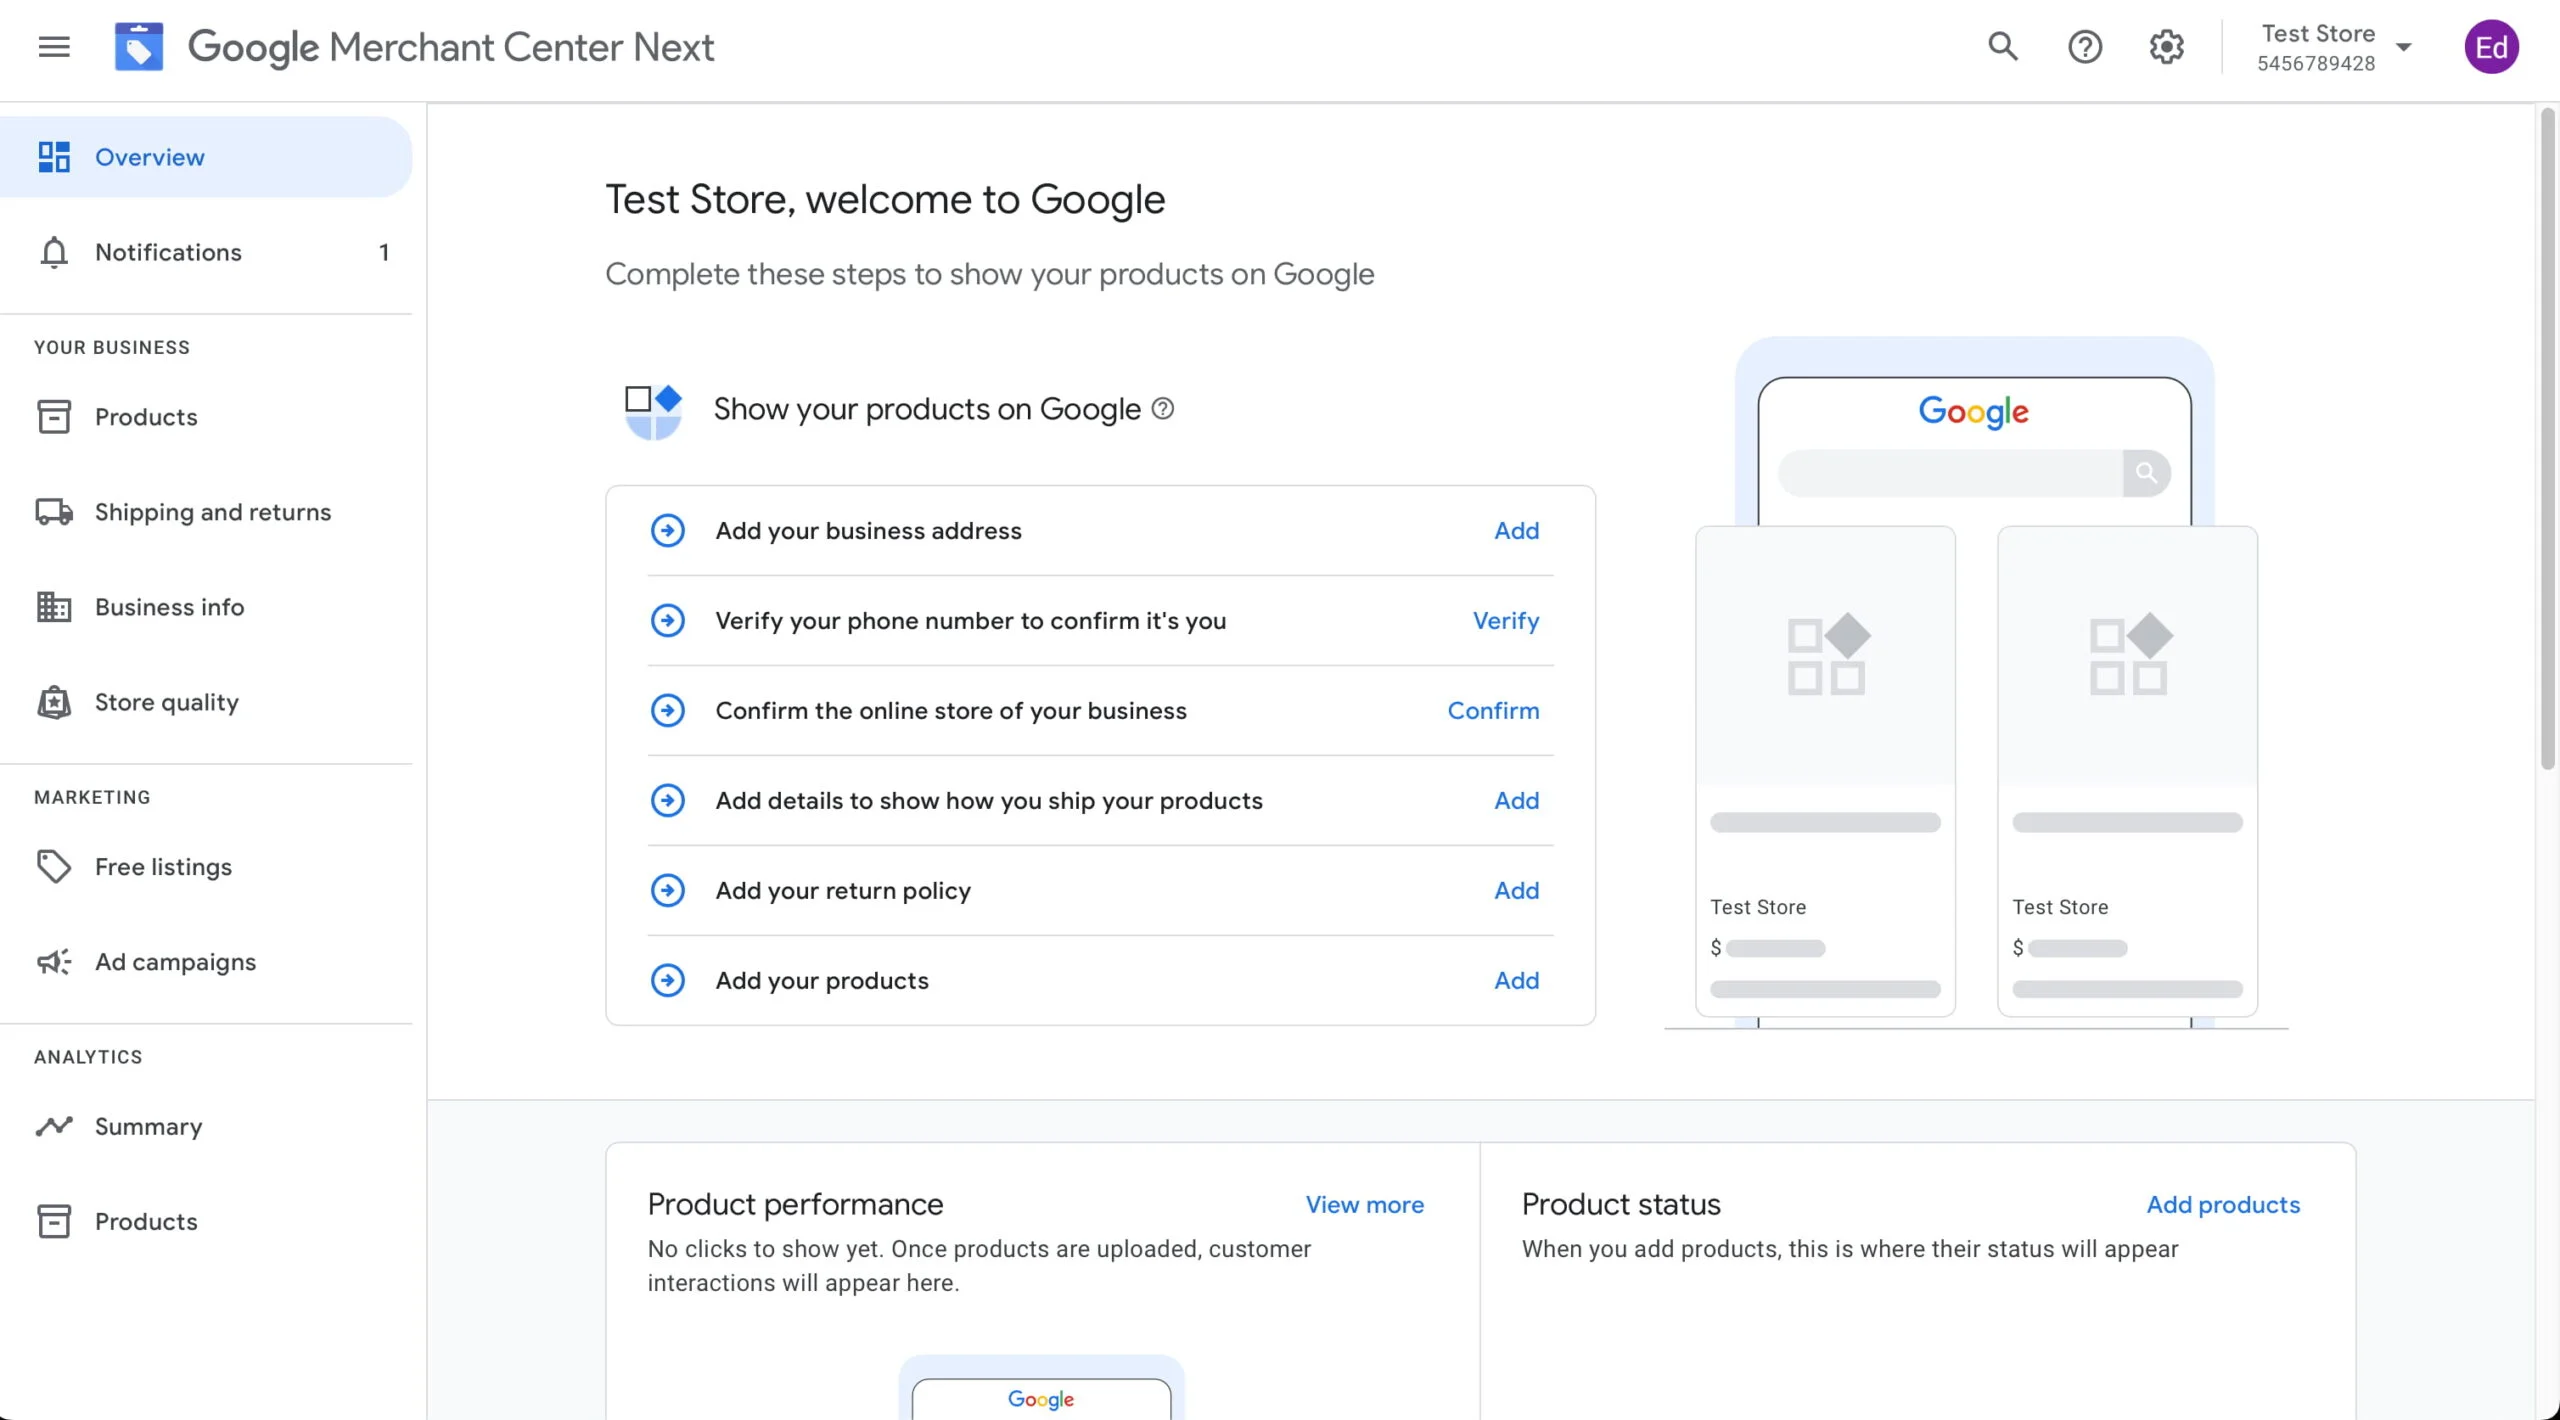
Task: Click the Your Business Products box icon
Action: point(54,417)
